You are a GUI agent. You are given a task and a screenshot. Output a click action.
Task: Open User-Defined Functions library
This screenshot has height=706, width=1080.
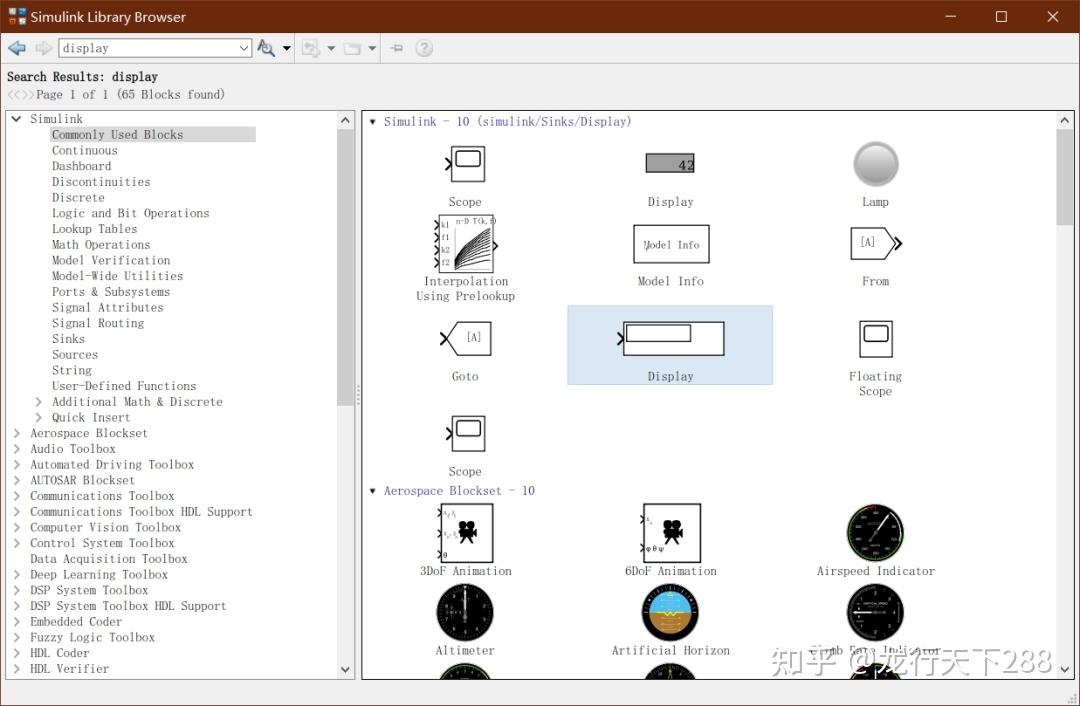(124, 386)
